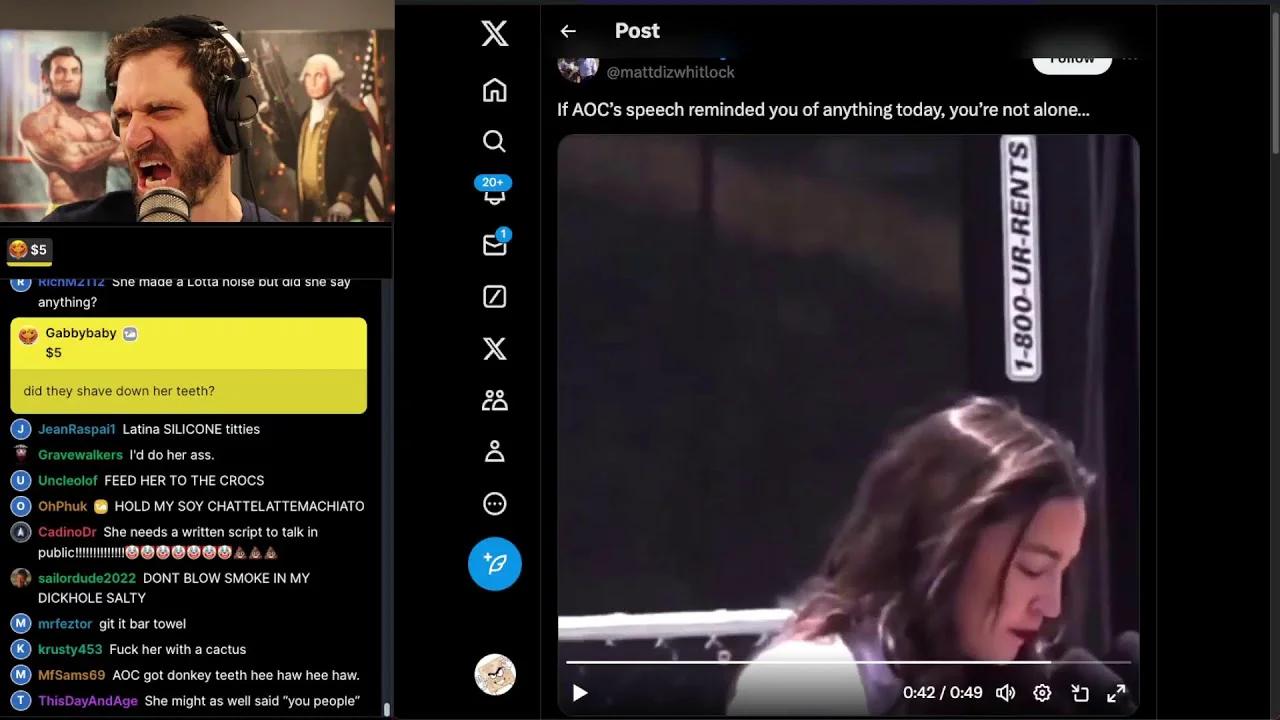Open the Communities people icon
Image resolution: width=1280 pixels, height=720 pixels.
point(495,400)
